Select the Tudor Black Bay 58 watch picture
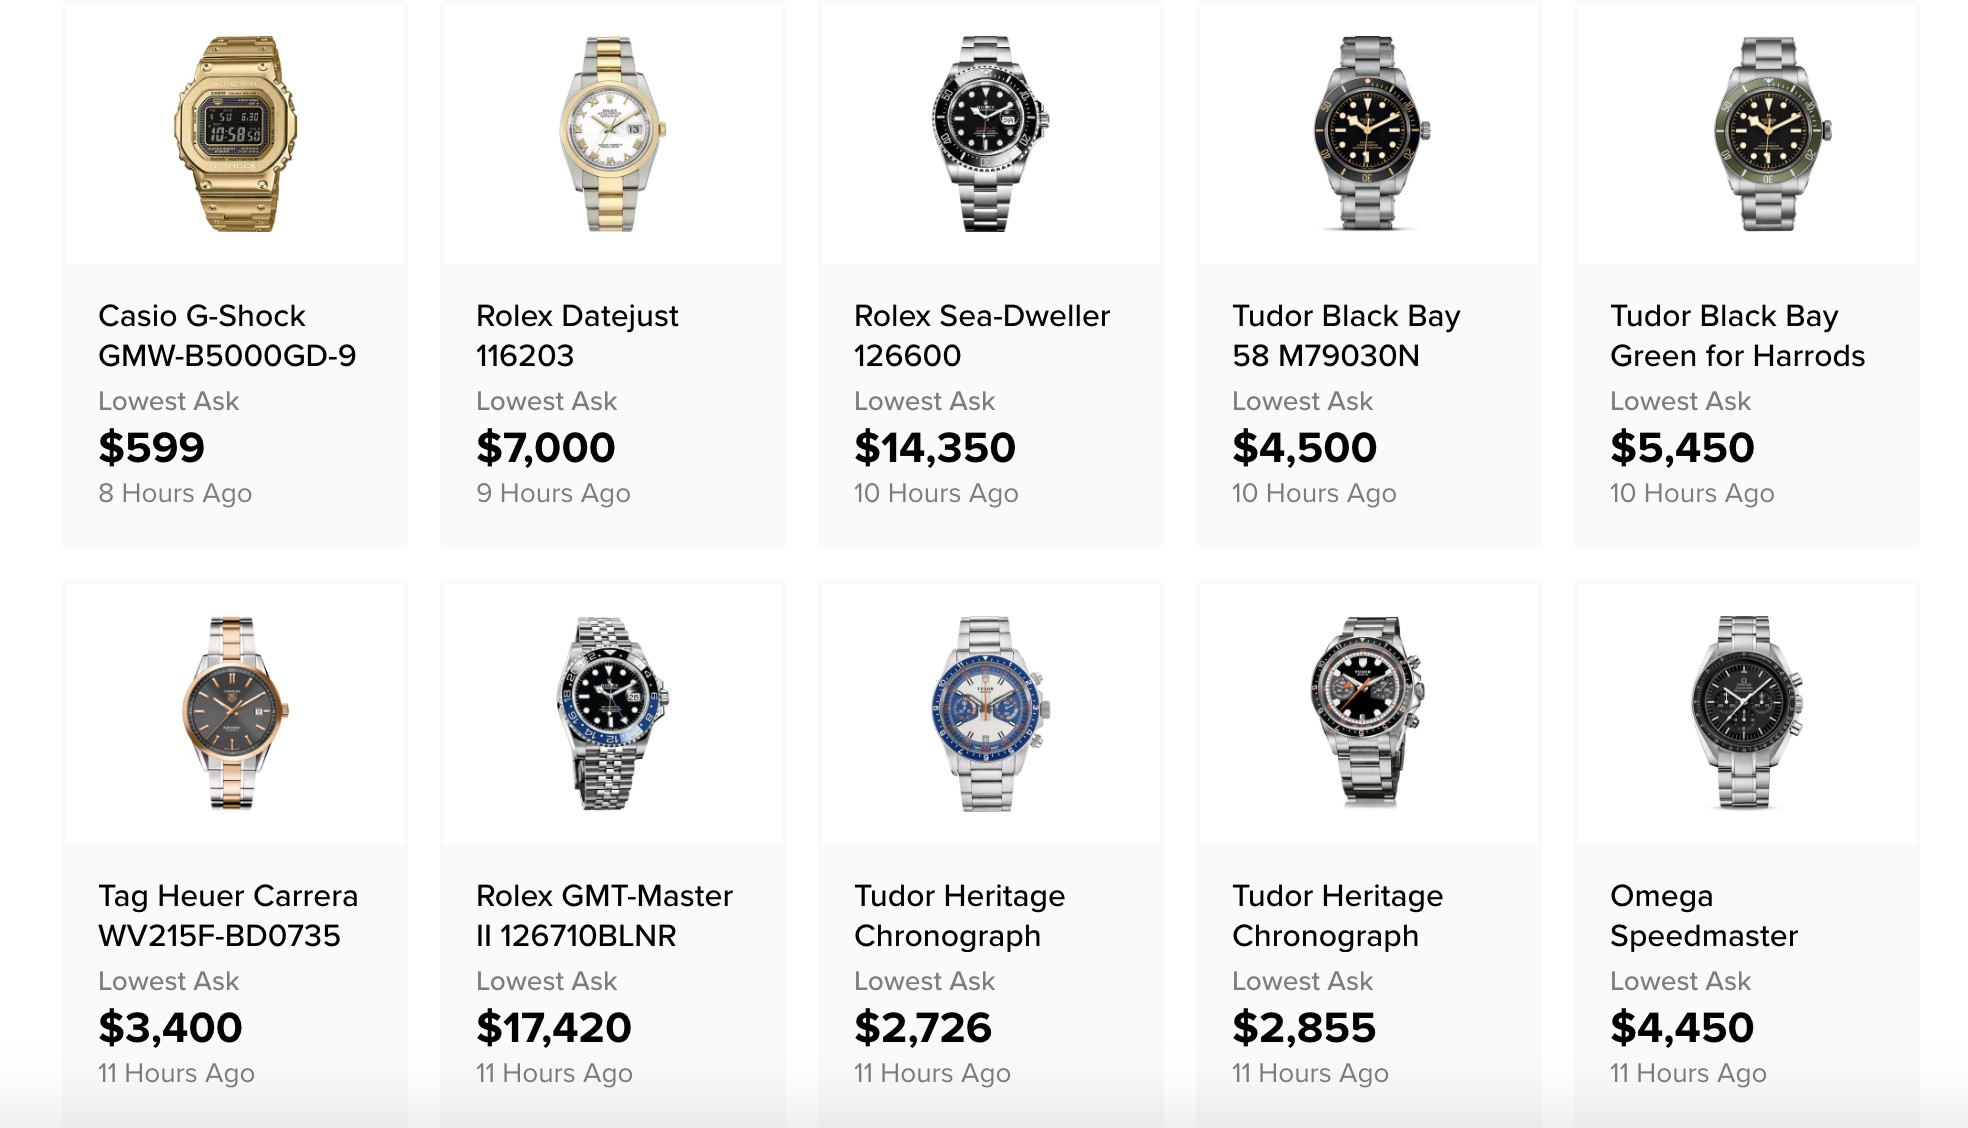The width and height of the screenshot is (1968, 1128). point(1368,134)
